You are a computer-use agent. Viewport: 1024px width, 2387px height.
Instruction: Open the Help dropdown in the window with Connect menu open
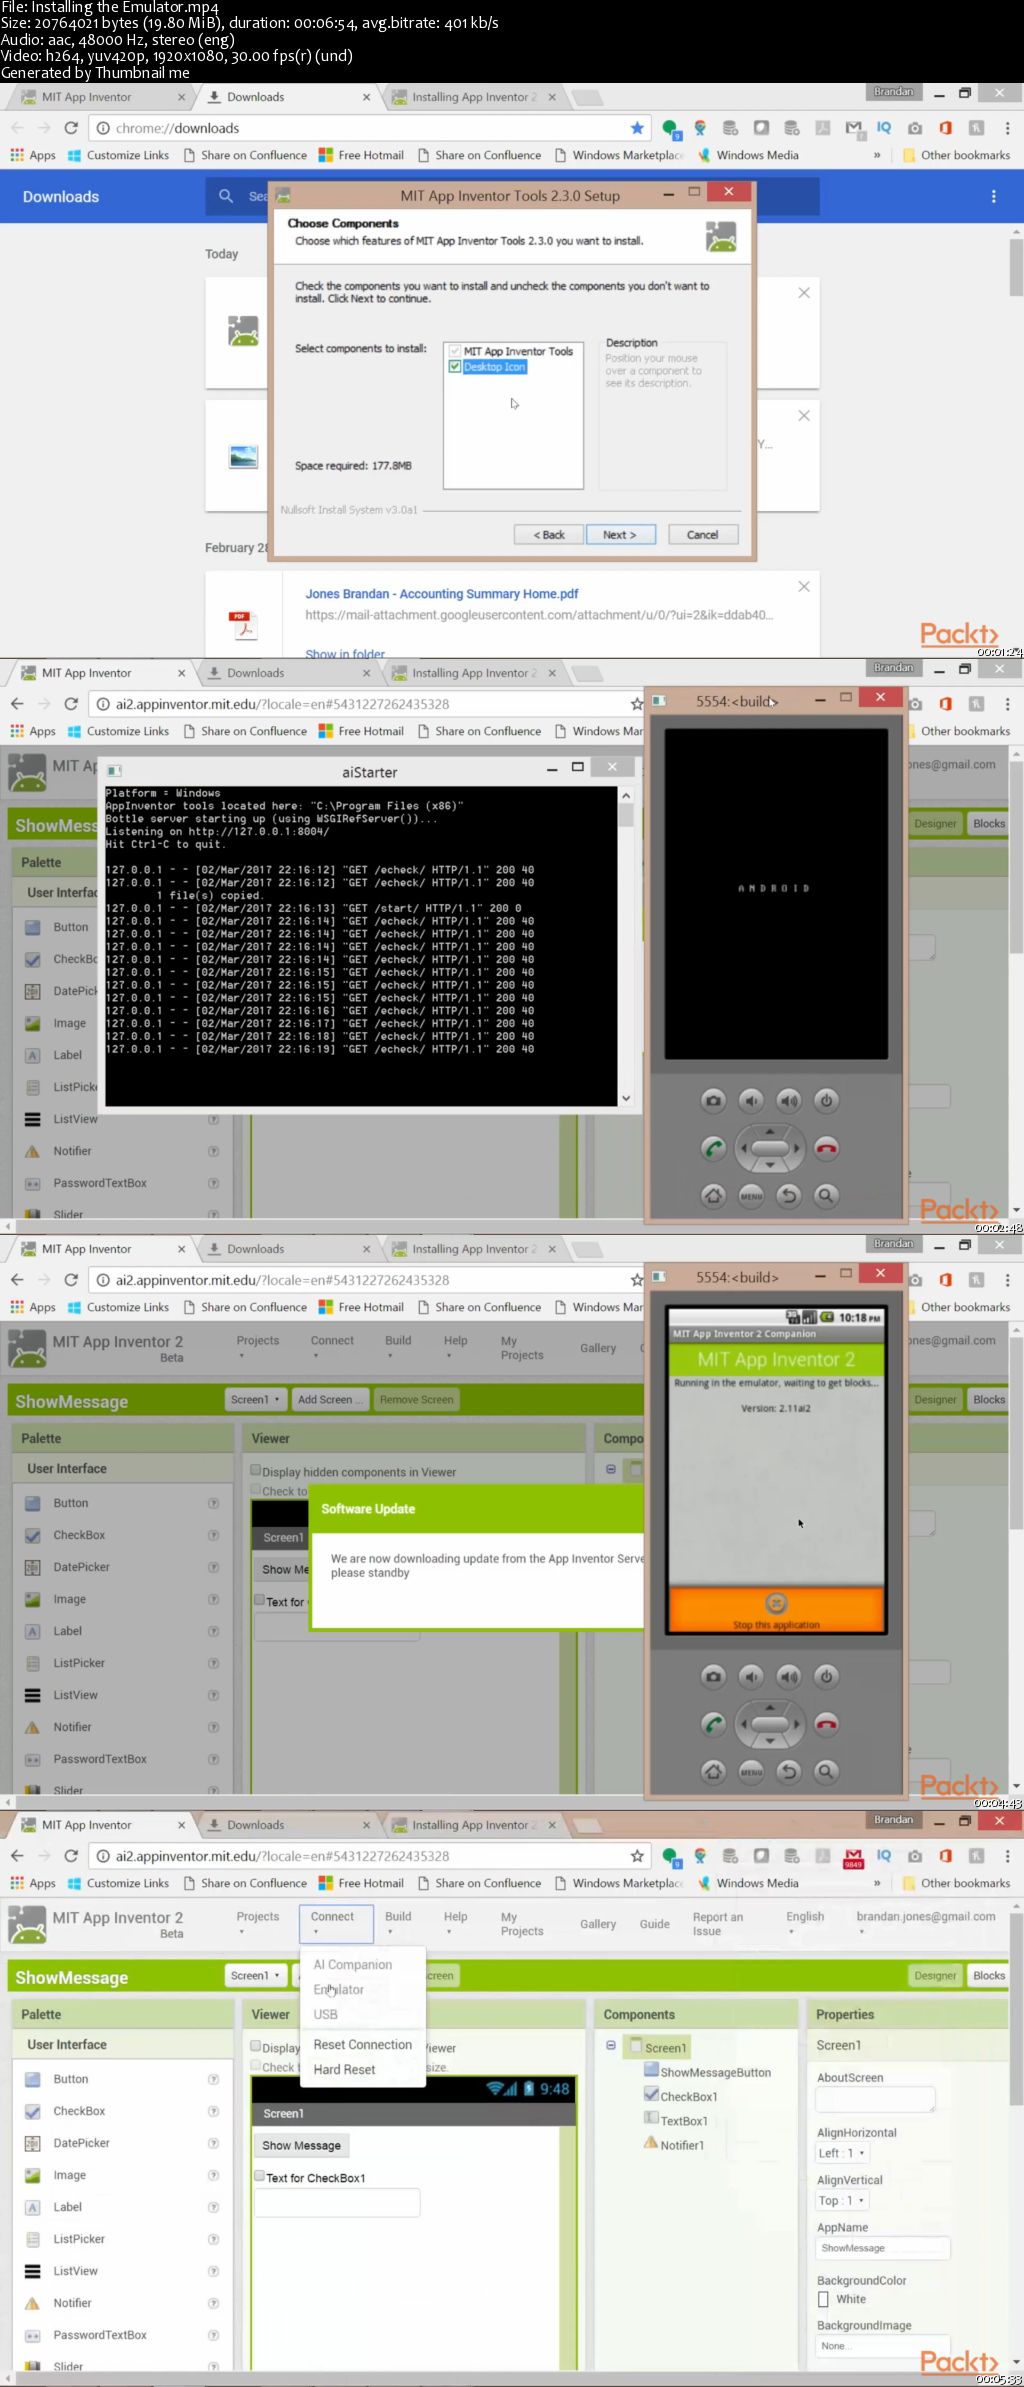click(455, 1922)
